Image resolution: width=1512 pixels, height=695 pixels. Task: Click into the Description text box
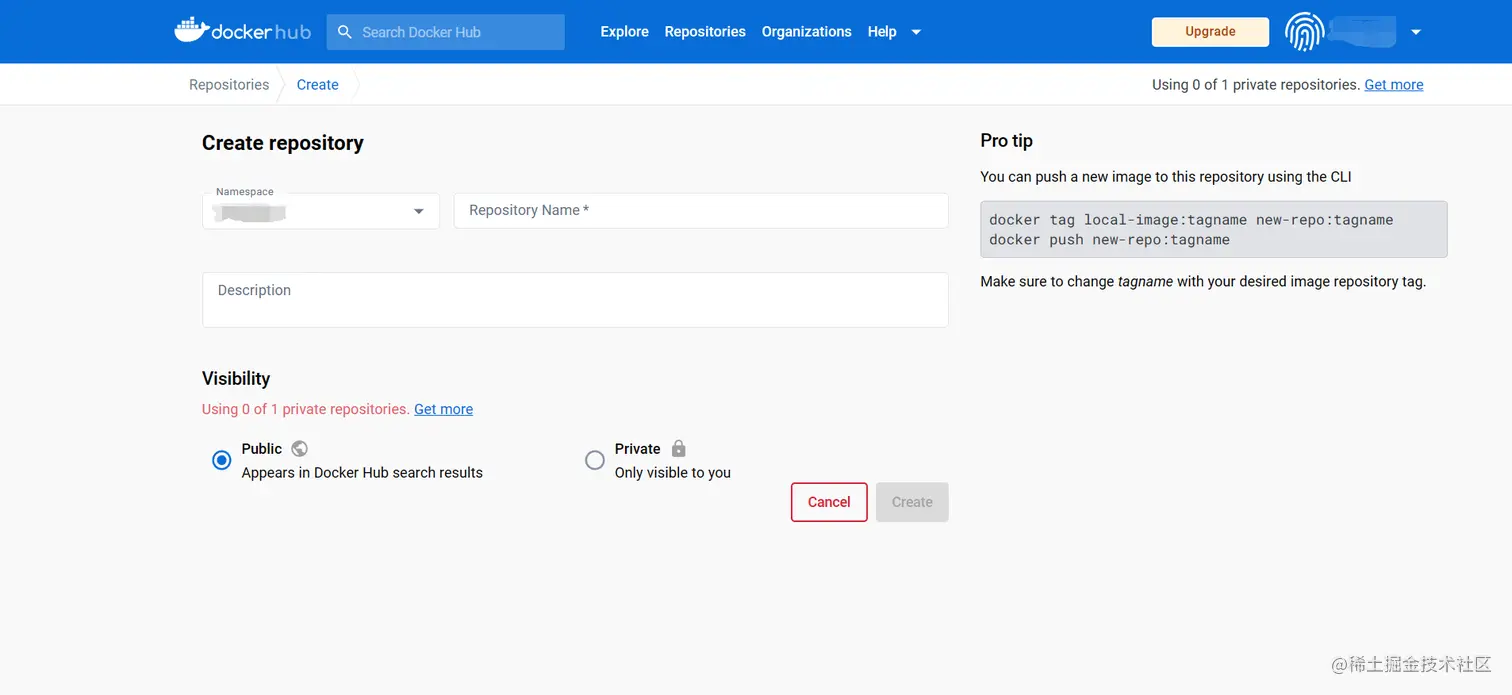pyautogui.click(x=575, y=299)
